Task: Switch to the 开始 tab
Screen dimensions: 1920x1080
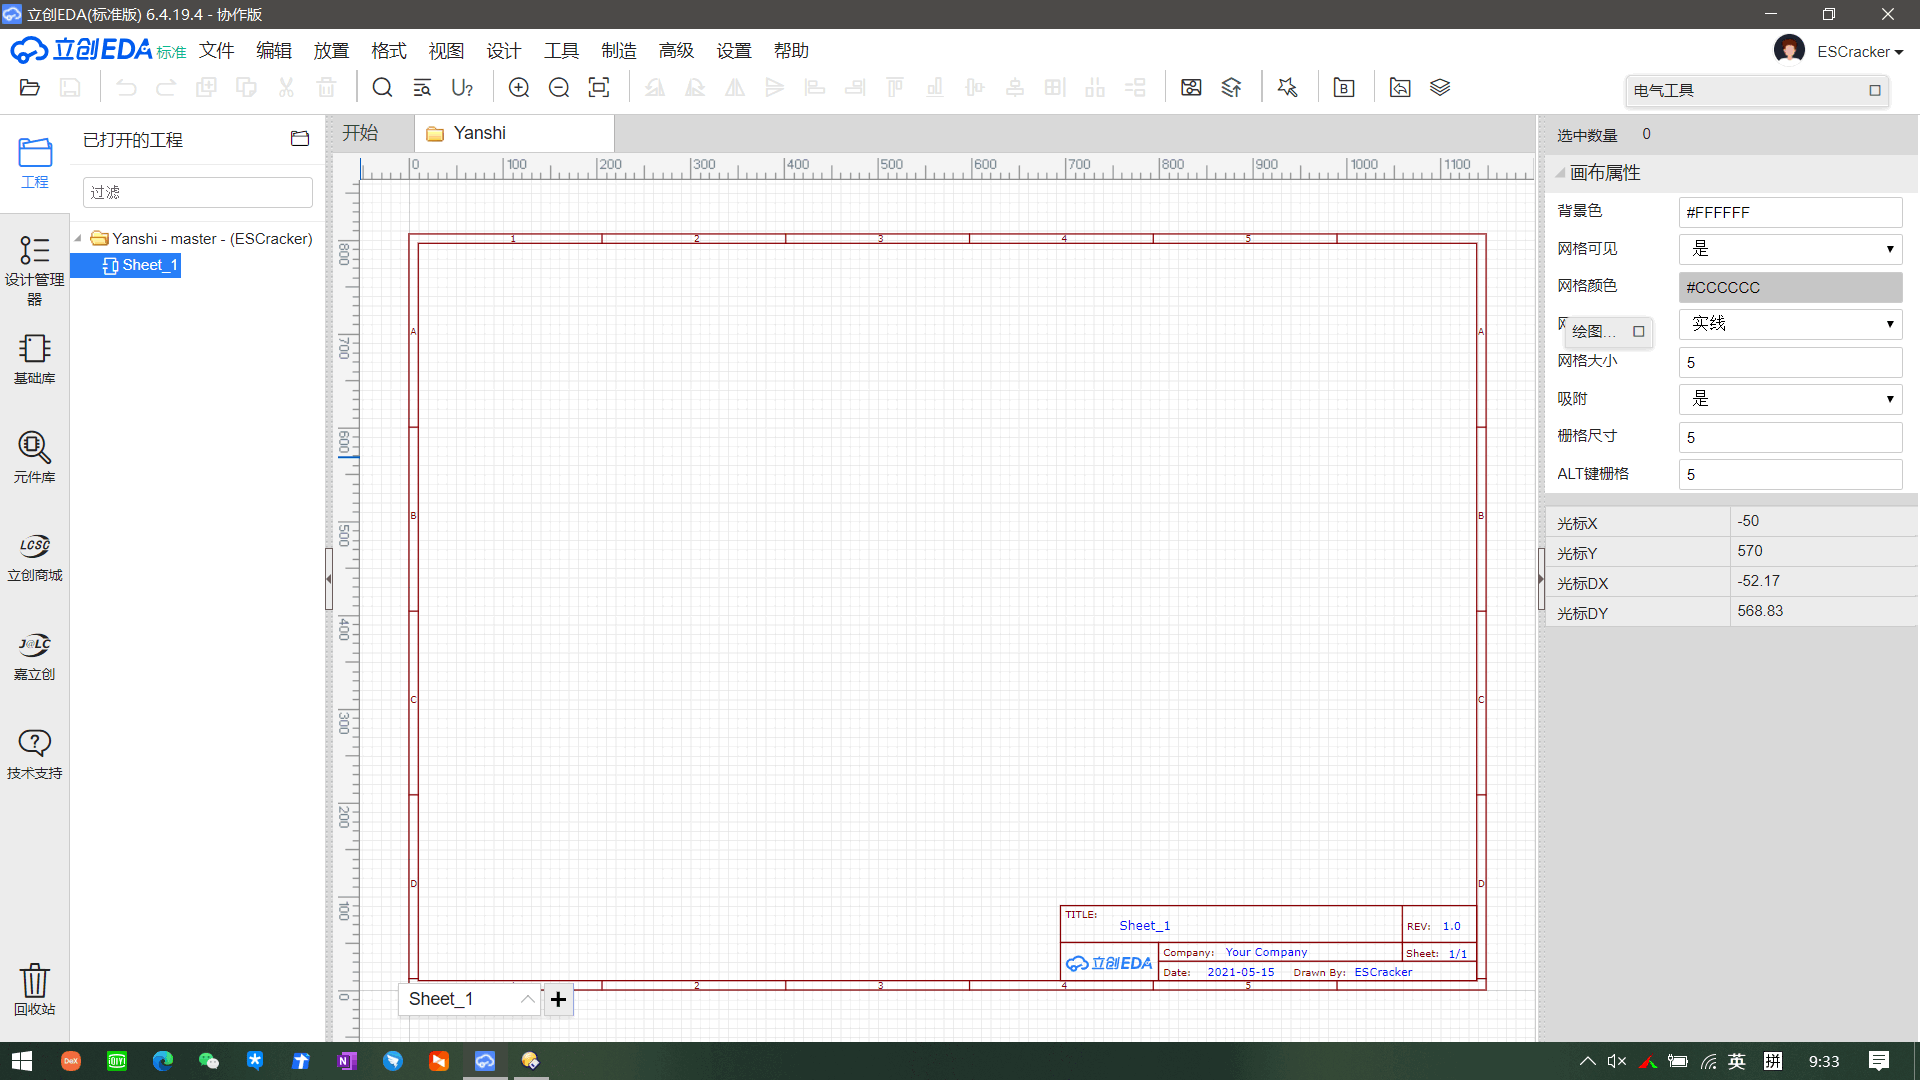Action: [x=360, y=133]
